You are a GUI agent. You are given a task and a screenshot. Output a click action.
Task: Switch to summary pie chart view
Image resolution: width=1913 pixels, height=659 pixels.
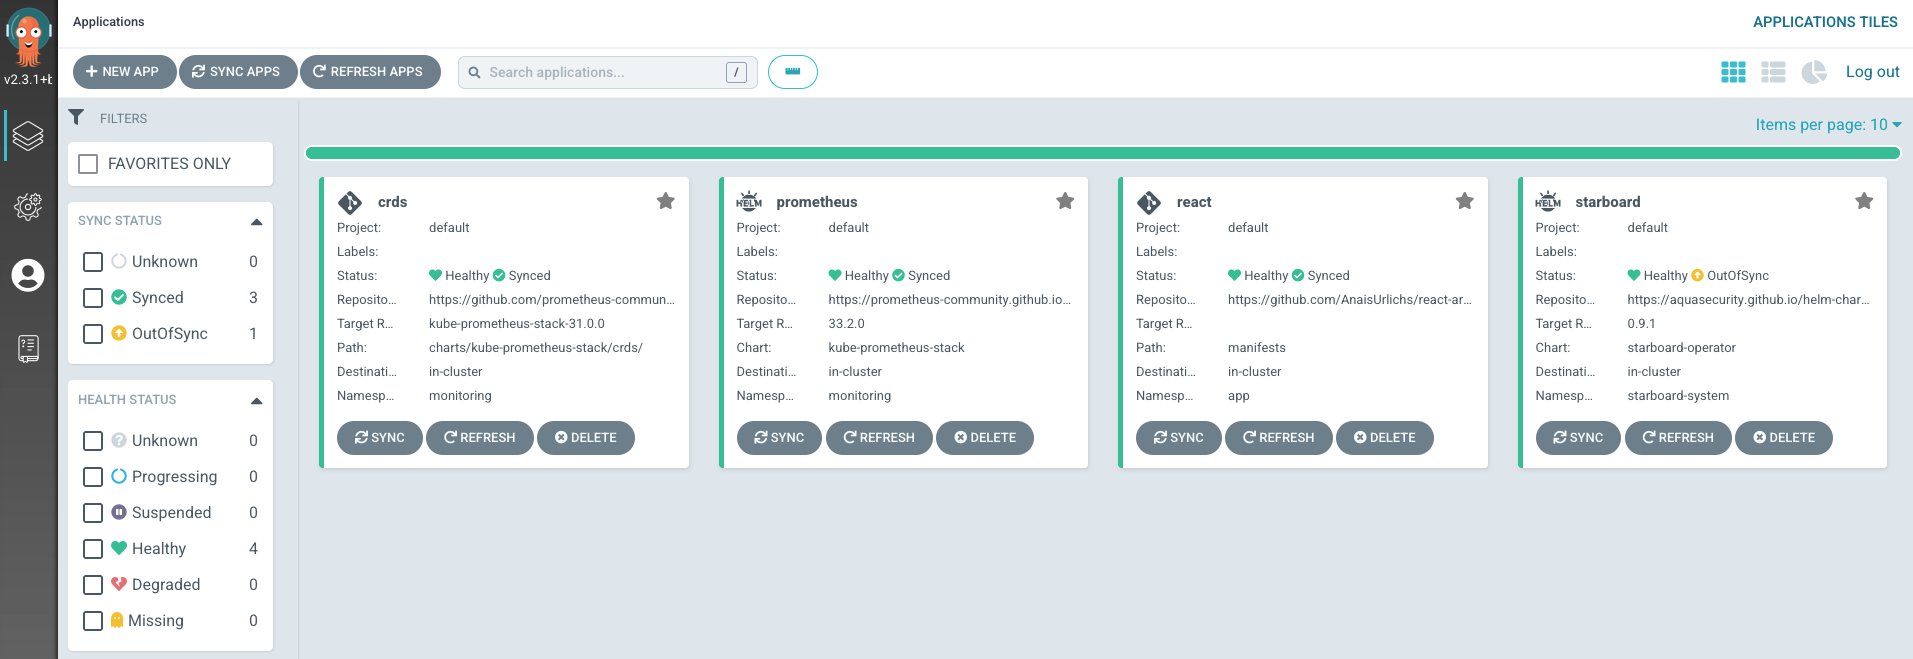point(1813,72)
